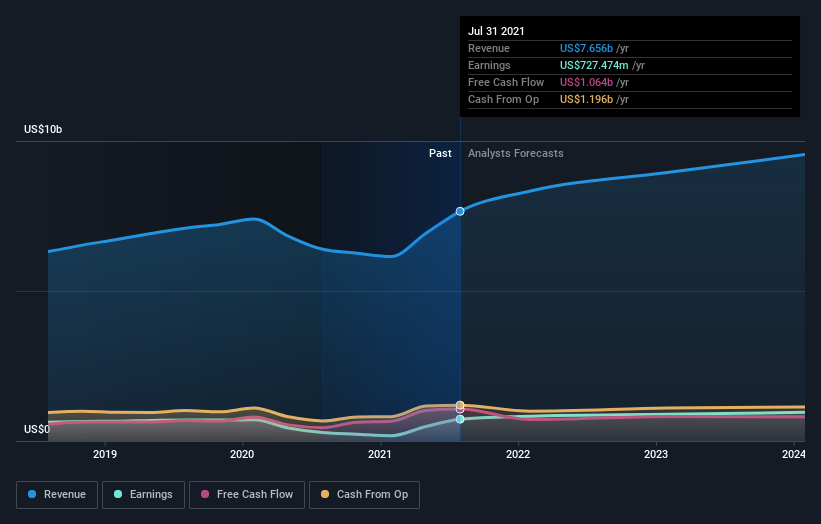Click the 2023 x-axis label
The image size is (821, 524).
click(656, 454)
